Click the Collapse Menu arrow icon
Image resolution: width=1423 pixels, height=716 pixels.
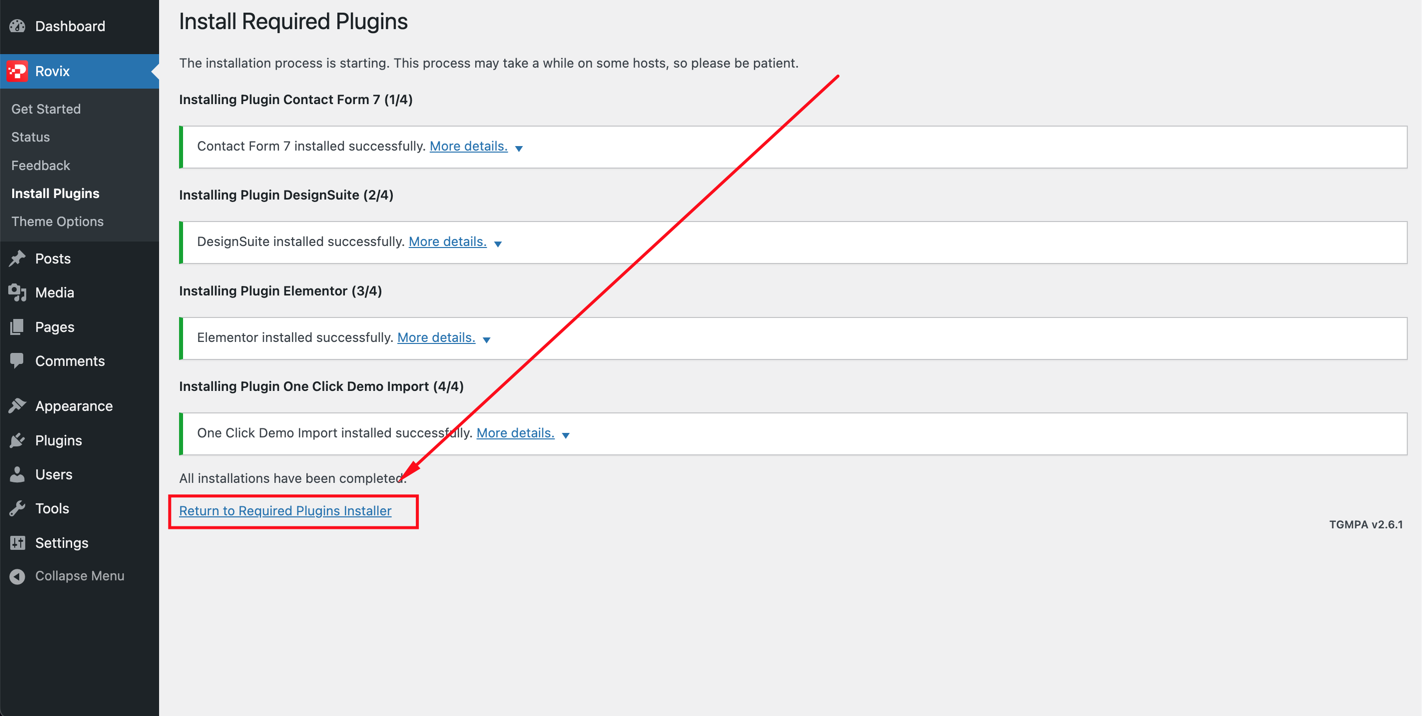17,576
